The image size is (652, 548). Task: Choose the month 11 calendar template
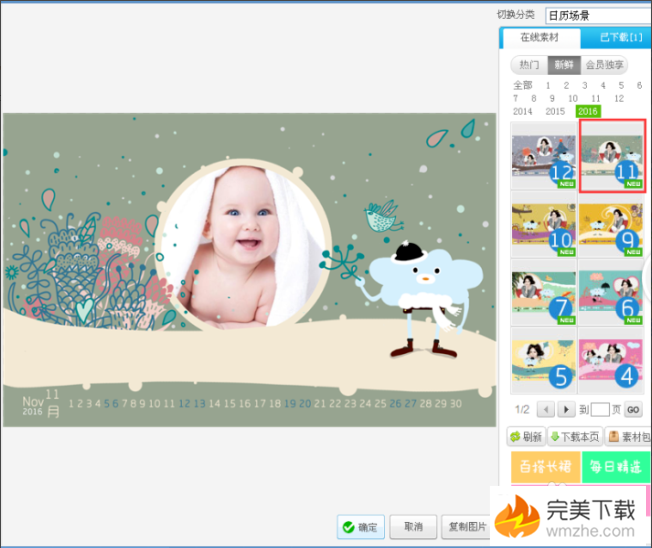tap(612, 156)
